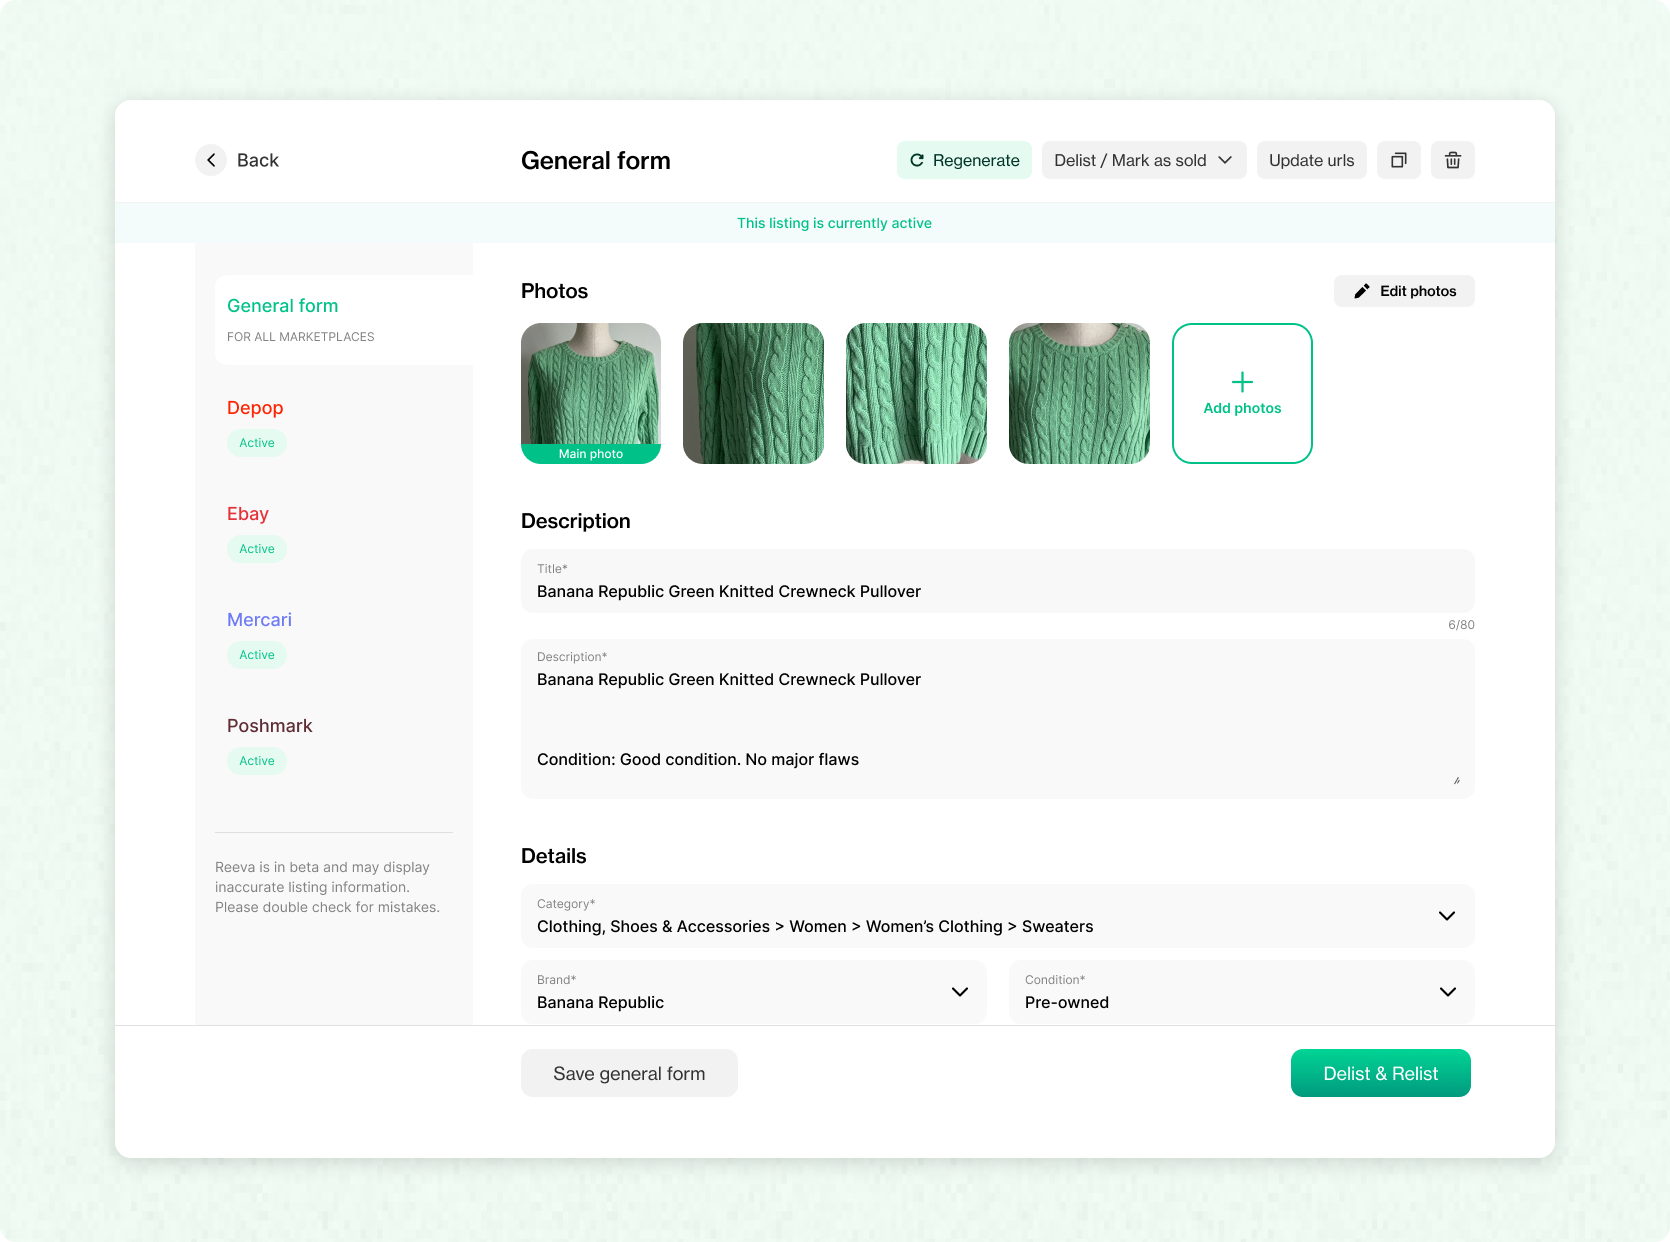
Task: Open the Depop marketplace tab
Action: 255,407
